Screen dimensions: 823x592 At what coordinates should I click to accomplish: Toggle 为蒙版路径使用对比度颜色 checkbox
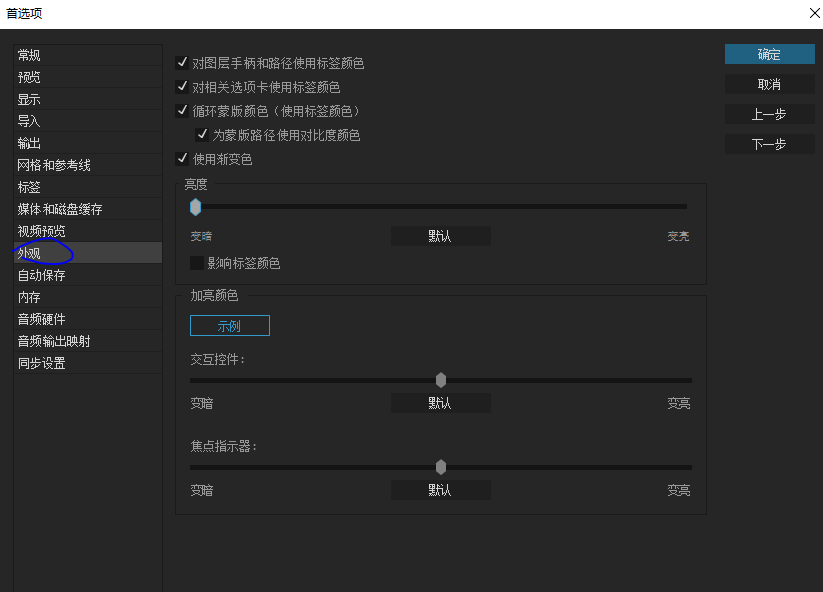click(x=202, y=134)
